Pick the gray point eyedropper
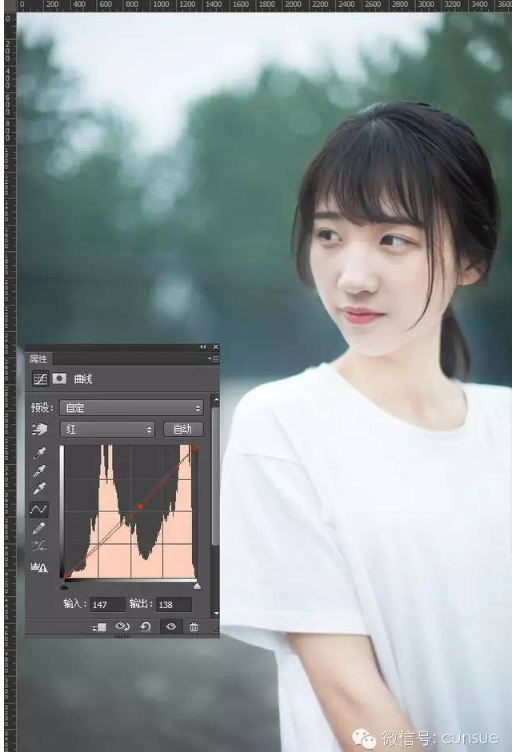Screen dimensions: 512x752 (x=39, y=470)
